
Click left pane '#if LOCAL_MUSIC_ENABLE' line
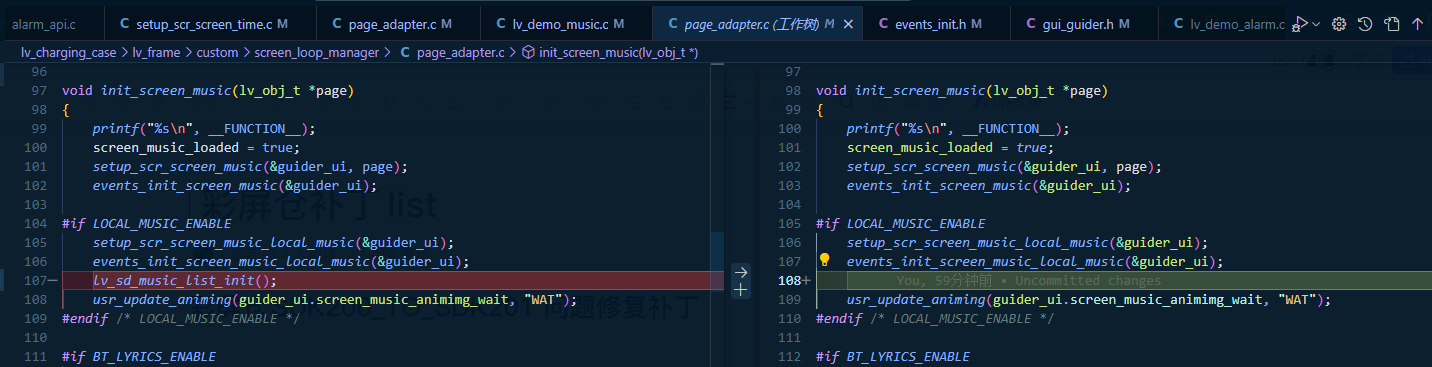[146, 223]
